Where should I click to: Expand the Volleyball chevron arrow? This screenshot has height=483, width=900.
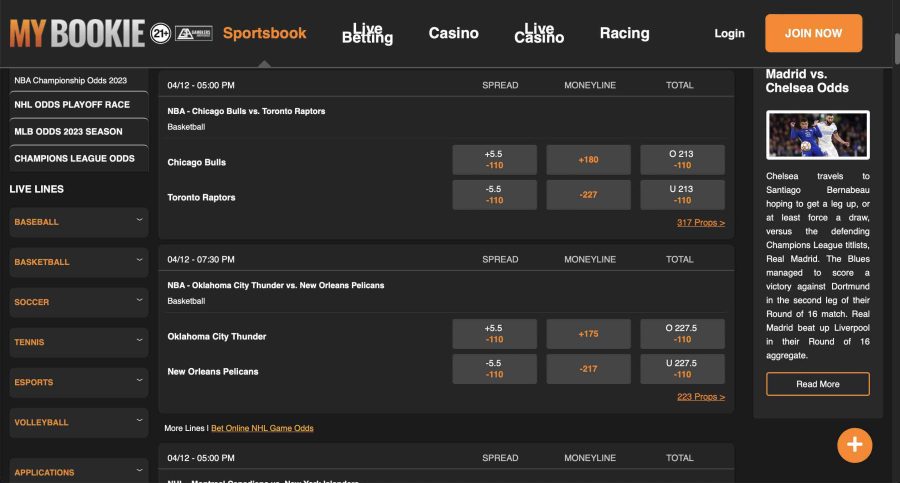coord(139,420)
